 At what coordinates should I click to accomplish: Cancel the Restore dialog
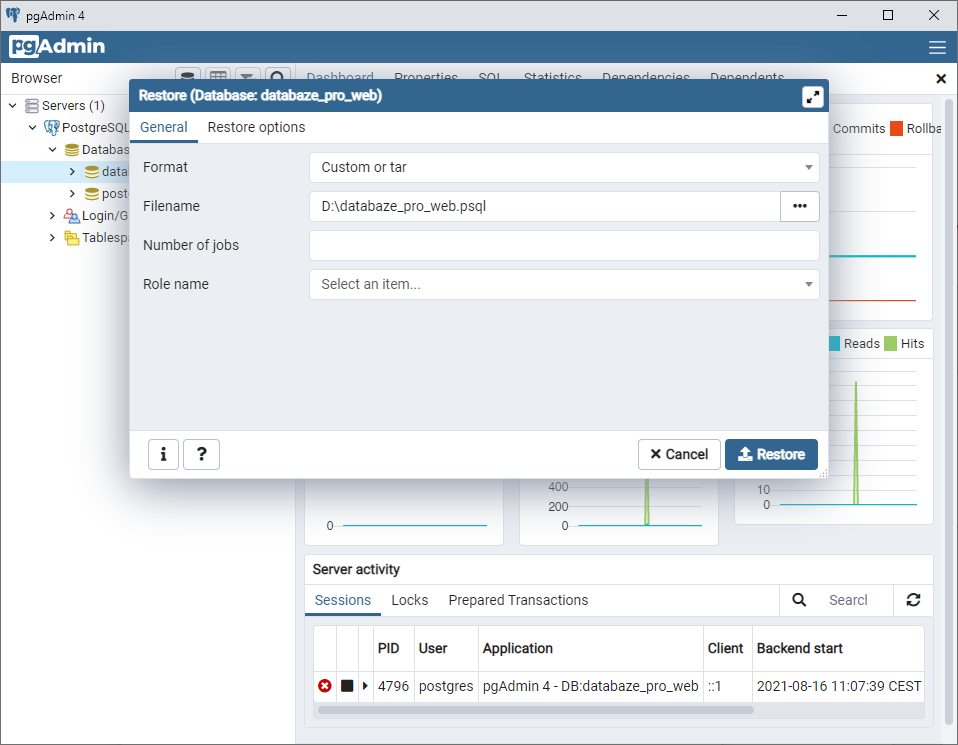(x=679, y=454)
